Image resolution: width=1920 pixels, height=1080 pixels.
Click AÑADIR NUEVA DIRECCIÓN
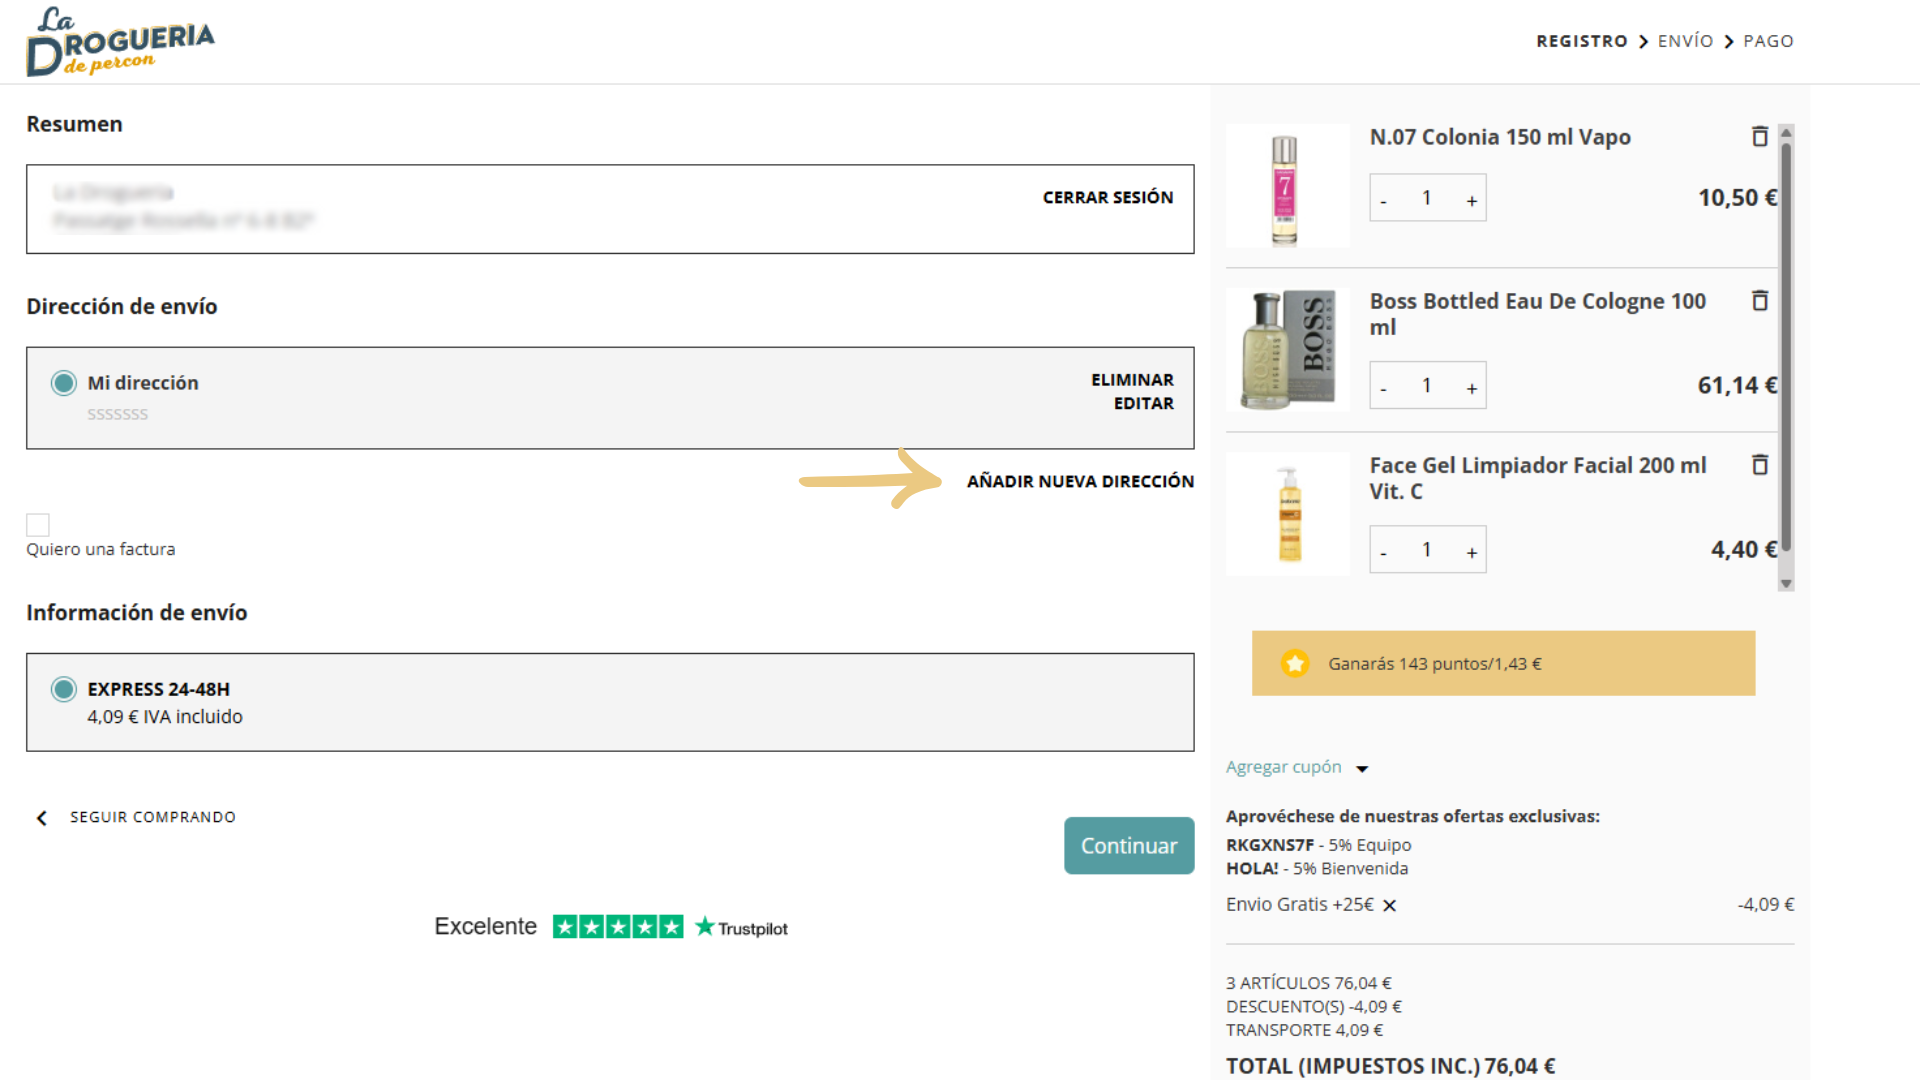pos(1080,481)
